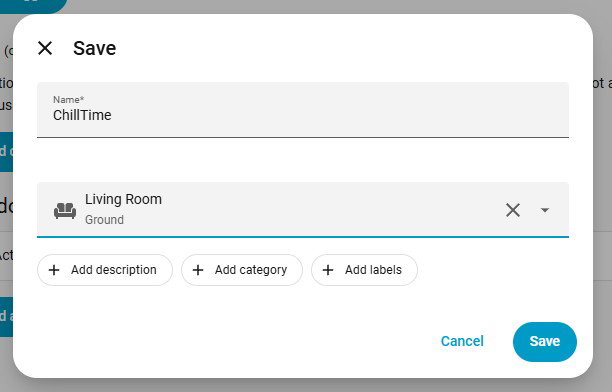Click the partially hidden blue button at the lower-left edge

pos(6,317)
